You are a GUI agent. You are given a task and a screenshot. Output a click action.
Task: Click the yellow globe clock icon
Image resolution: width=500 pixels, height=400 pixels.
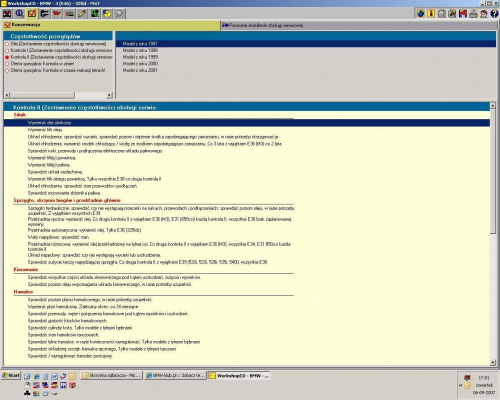107,14
